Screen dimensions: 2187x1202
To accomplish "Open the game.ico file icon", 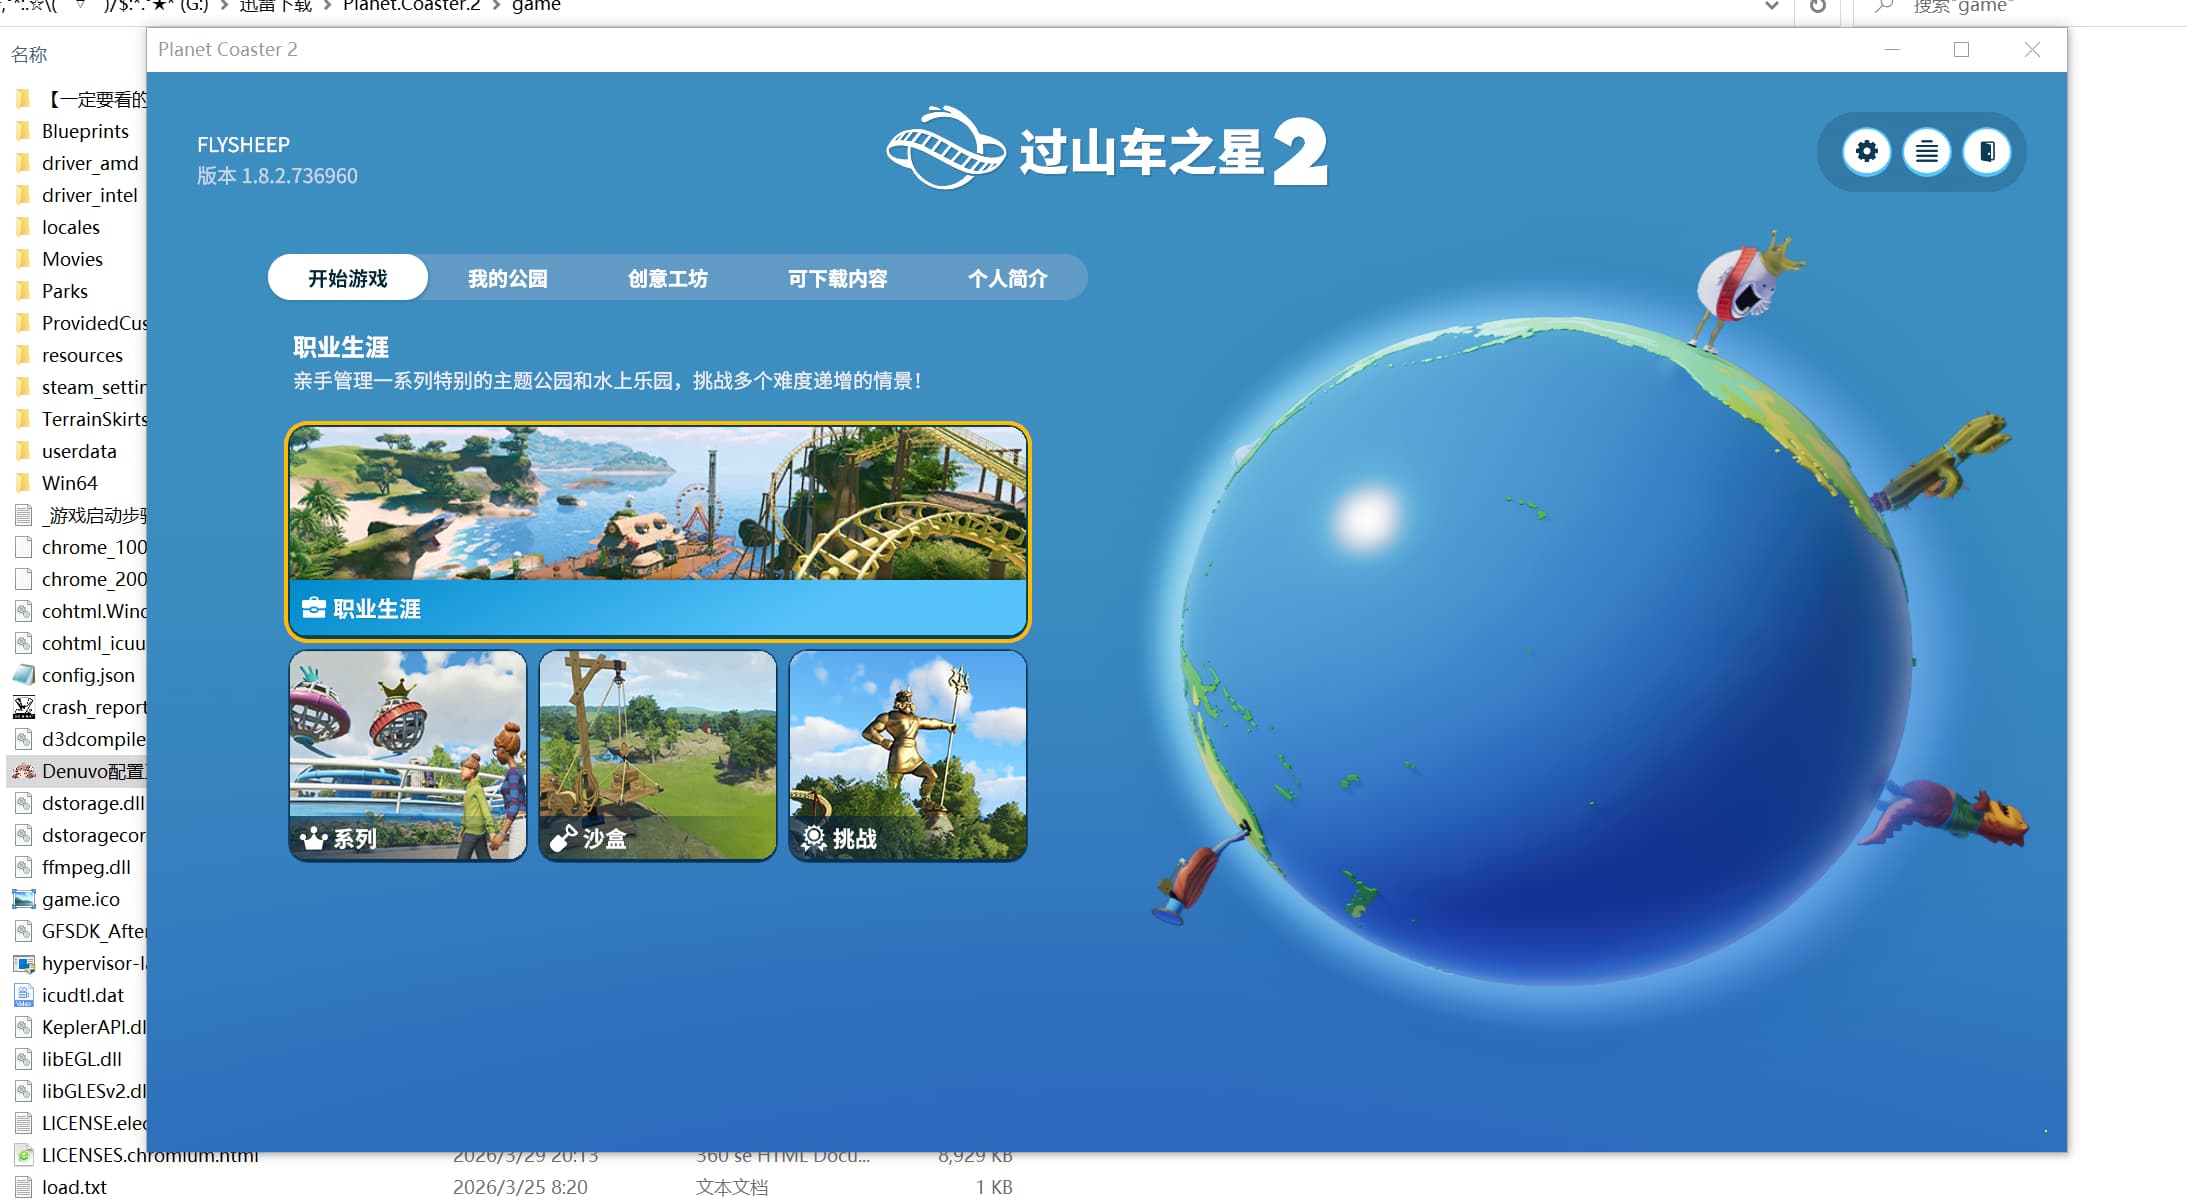I will (24, 899).
